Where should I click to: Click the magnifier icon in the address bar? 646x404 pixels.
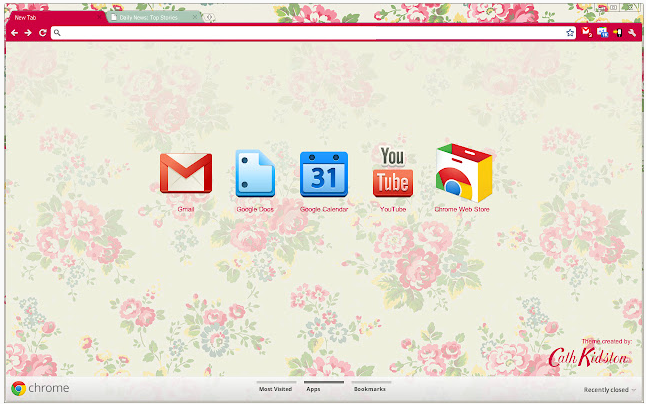coord(57,33)
